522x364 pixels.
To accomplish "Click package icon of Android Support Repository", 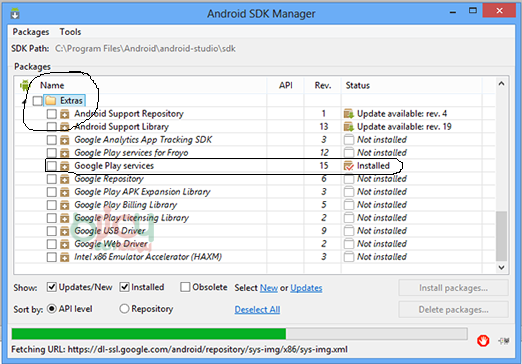I will tap(65, 114).
